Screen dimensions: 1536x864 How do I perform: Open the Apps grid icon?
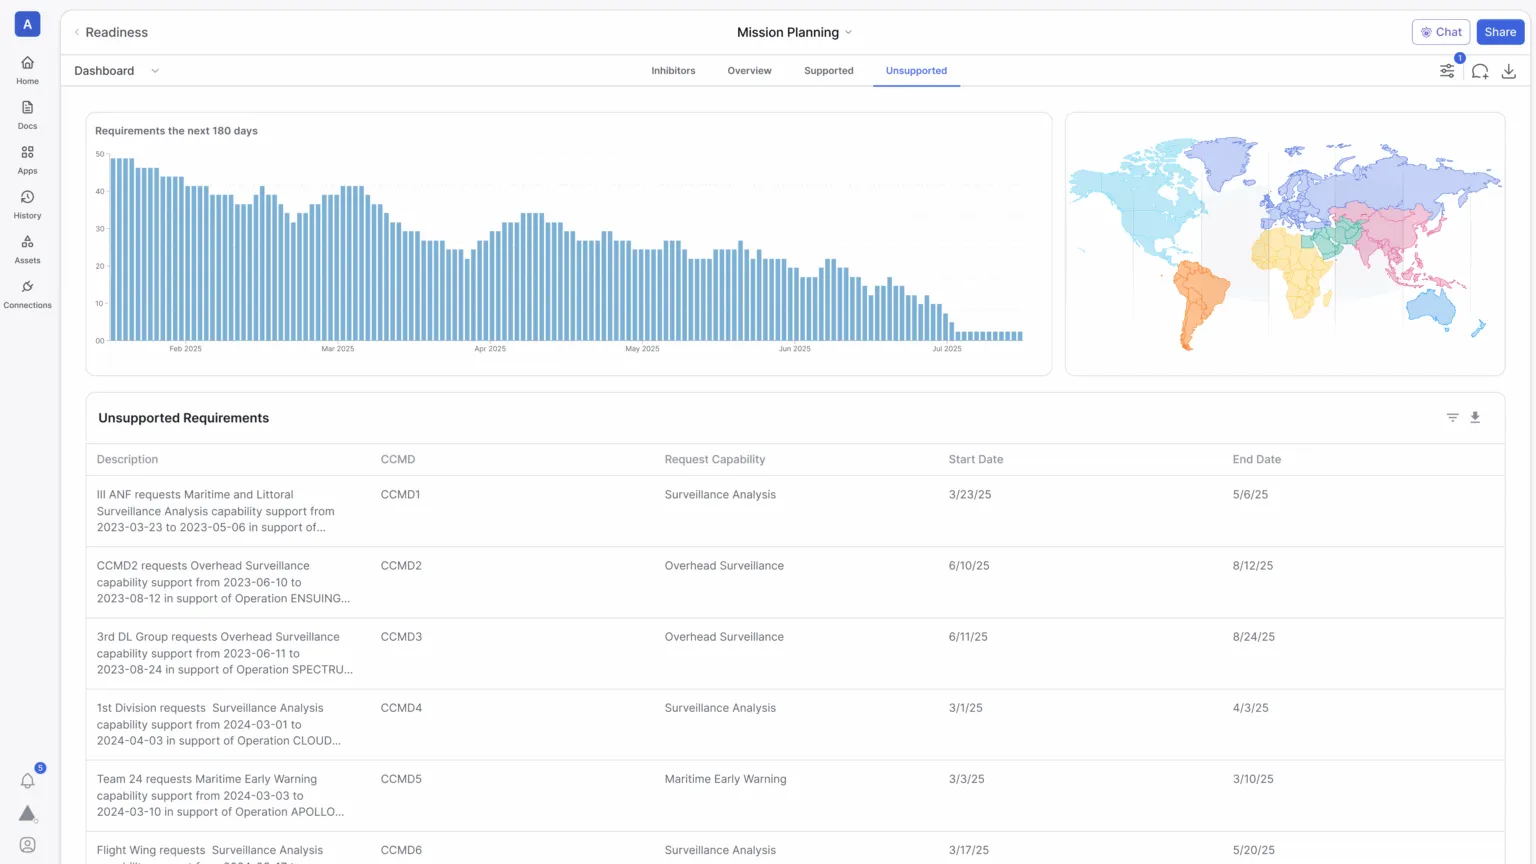tap(27, 153)
